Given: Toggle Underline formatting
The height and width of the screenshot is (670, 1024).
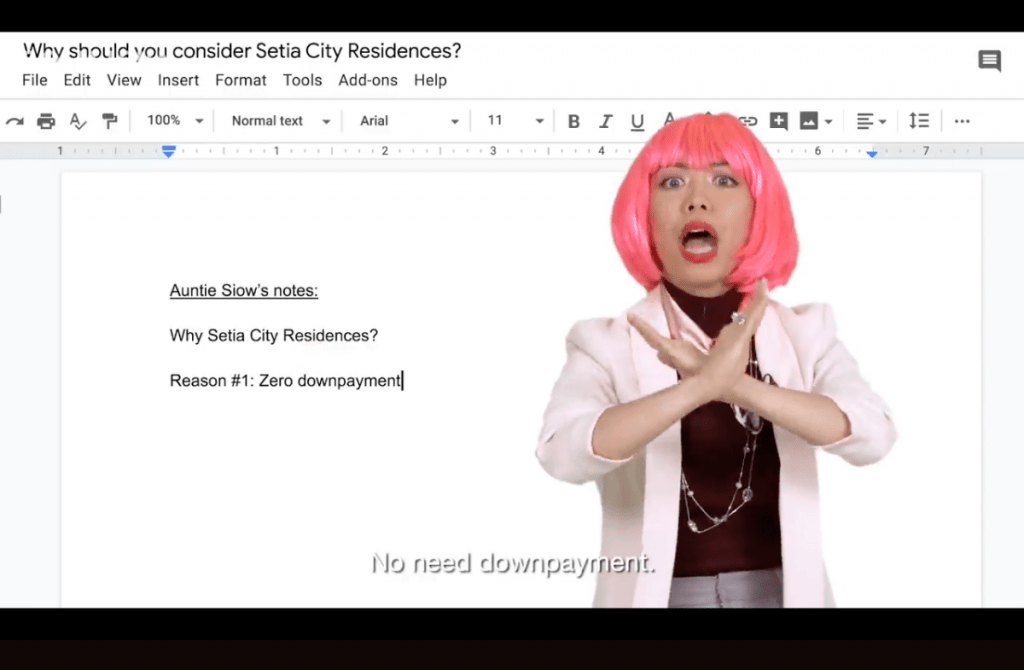Looking at the screenshot, I should point(637,121).
